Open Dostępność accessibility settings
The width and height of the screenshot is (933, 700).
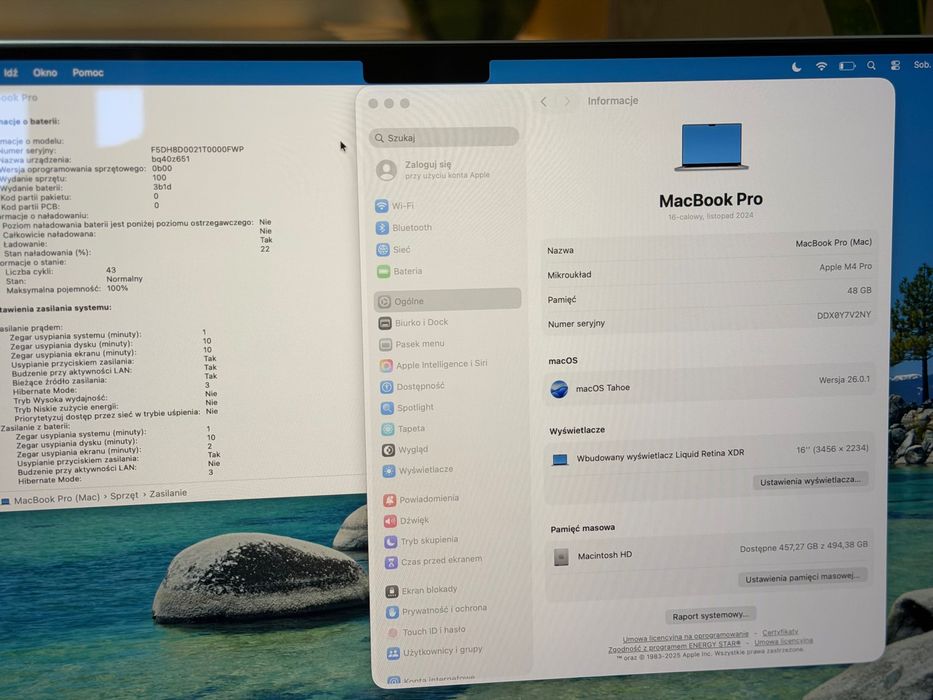coord(412,386)
